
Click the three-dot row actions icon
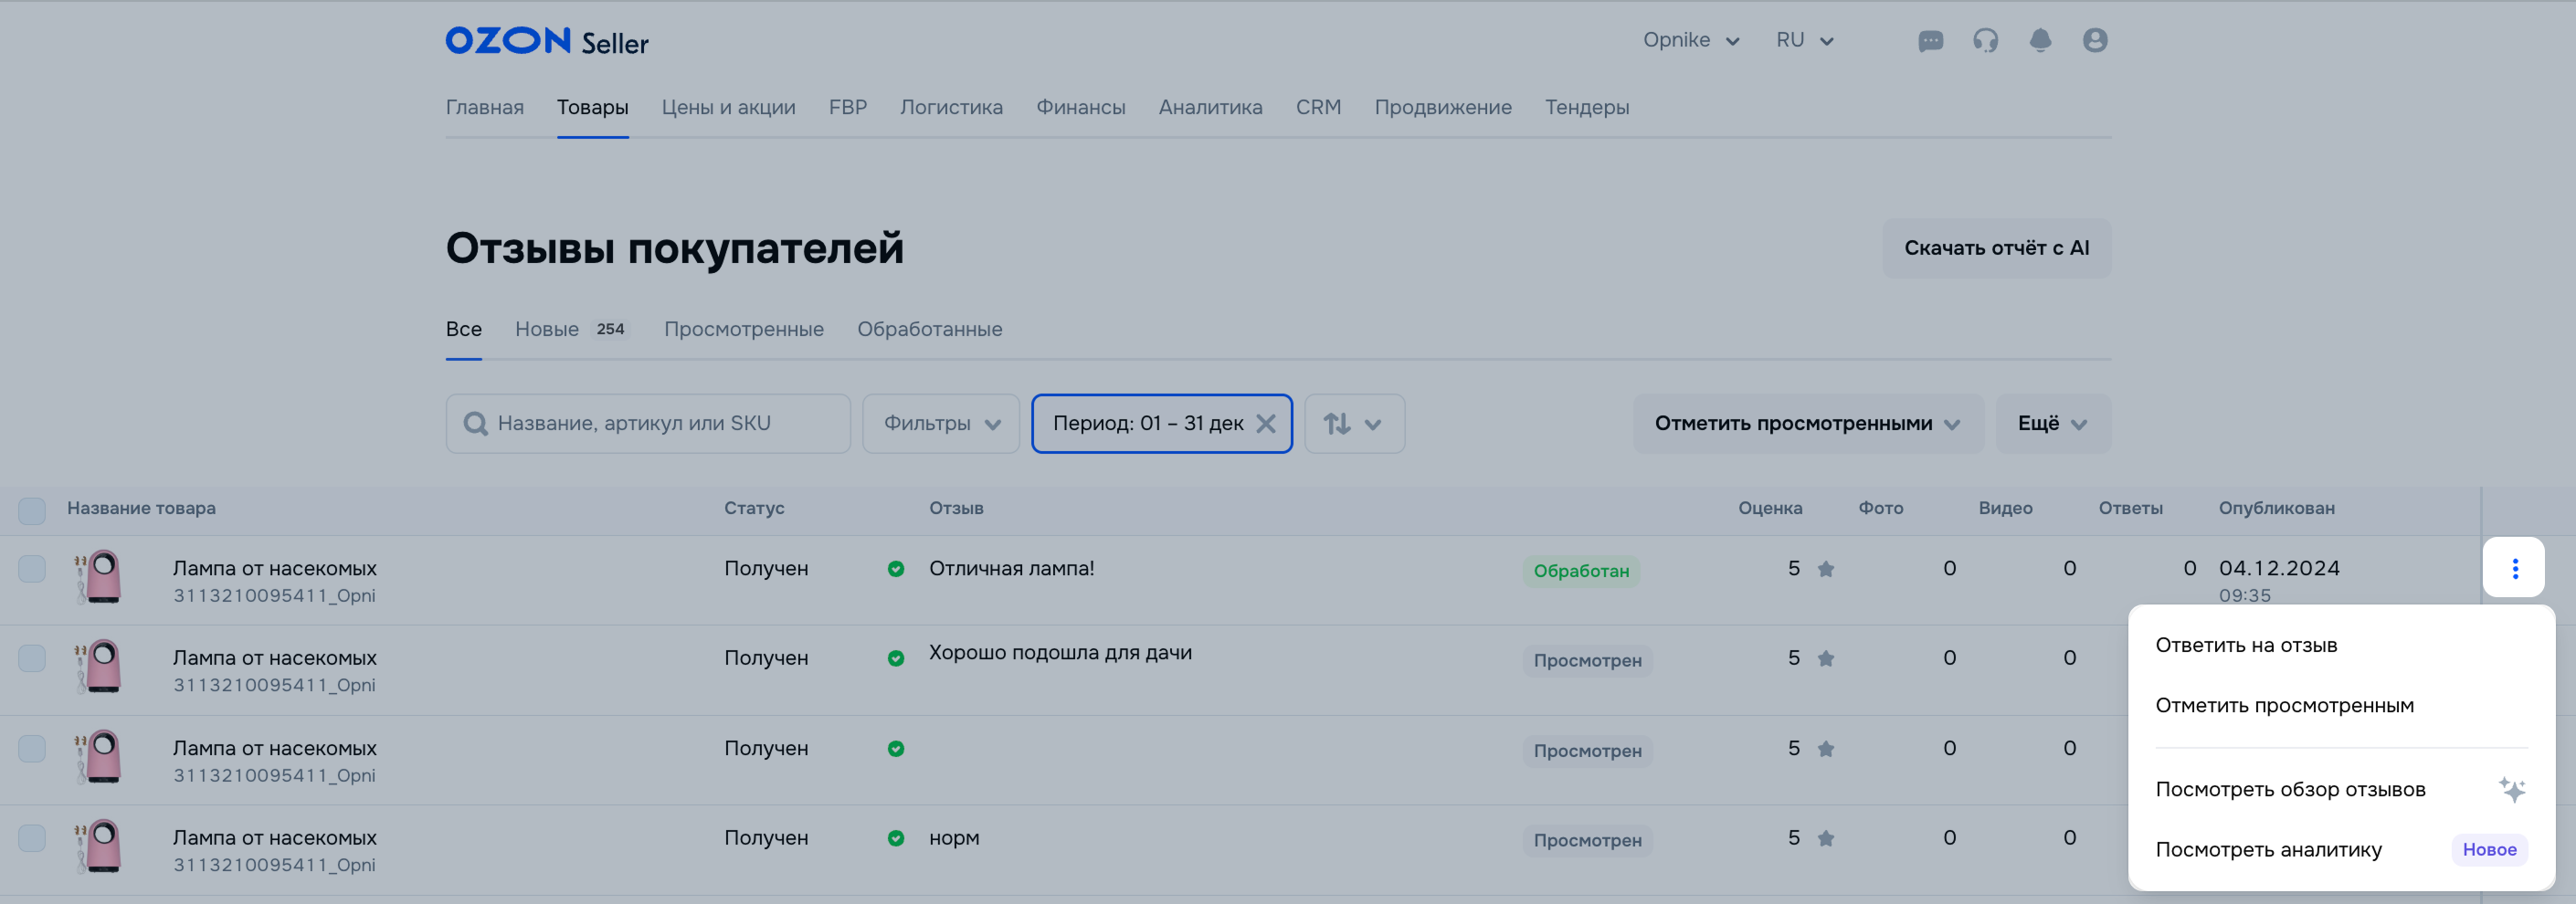pyautogui.click(x=2514, y=568)
